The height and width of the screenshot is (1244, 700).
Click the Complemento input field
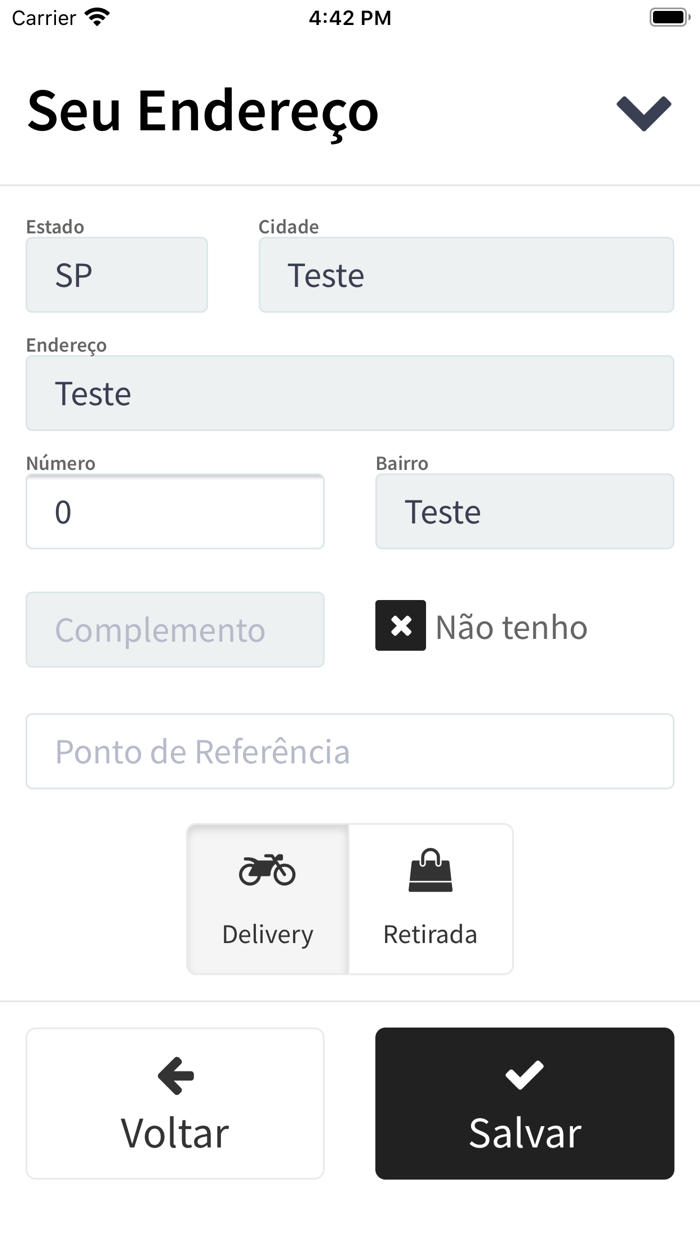point(174,629)
